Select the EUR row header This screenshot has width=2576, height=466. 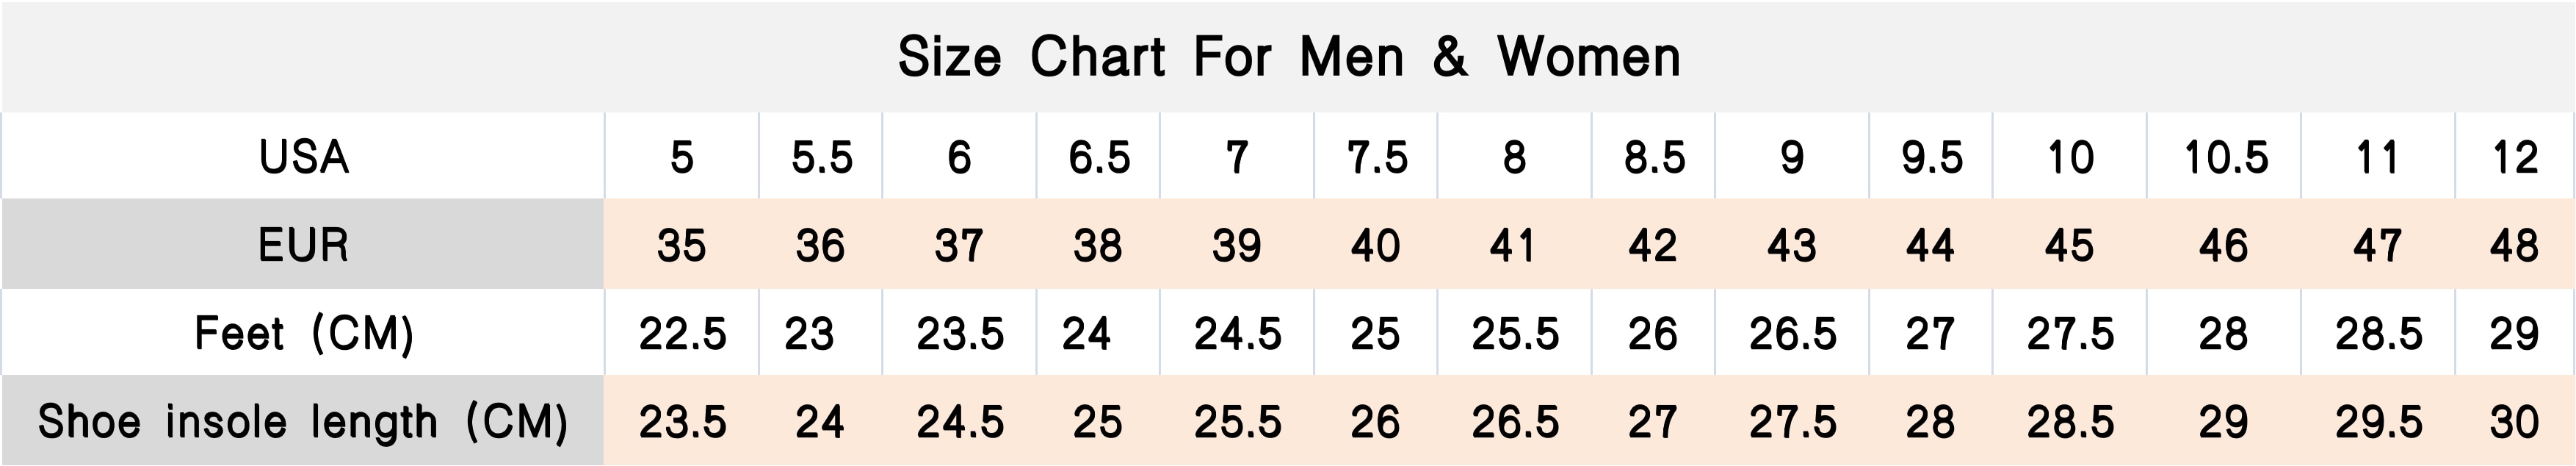pos(303,245)
